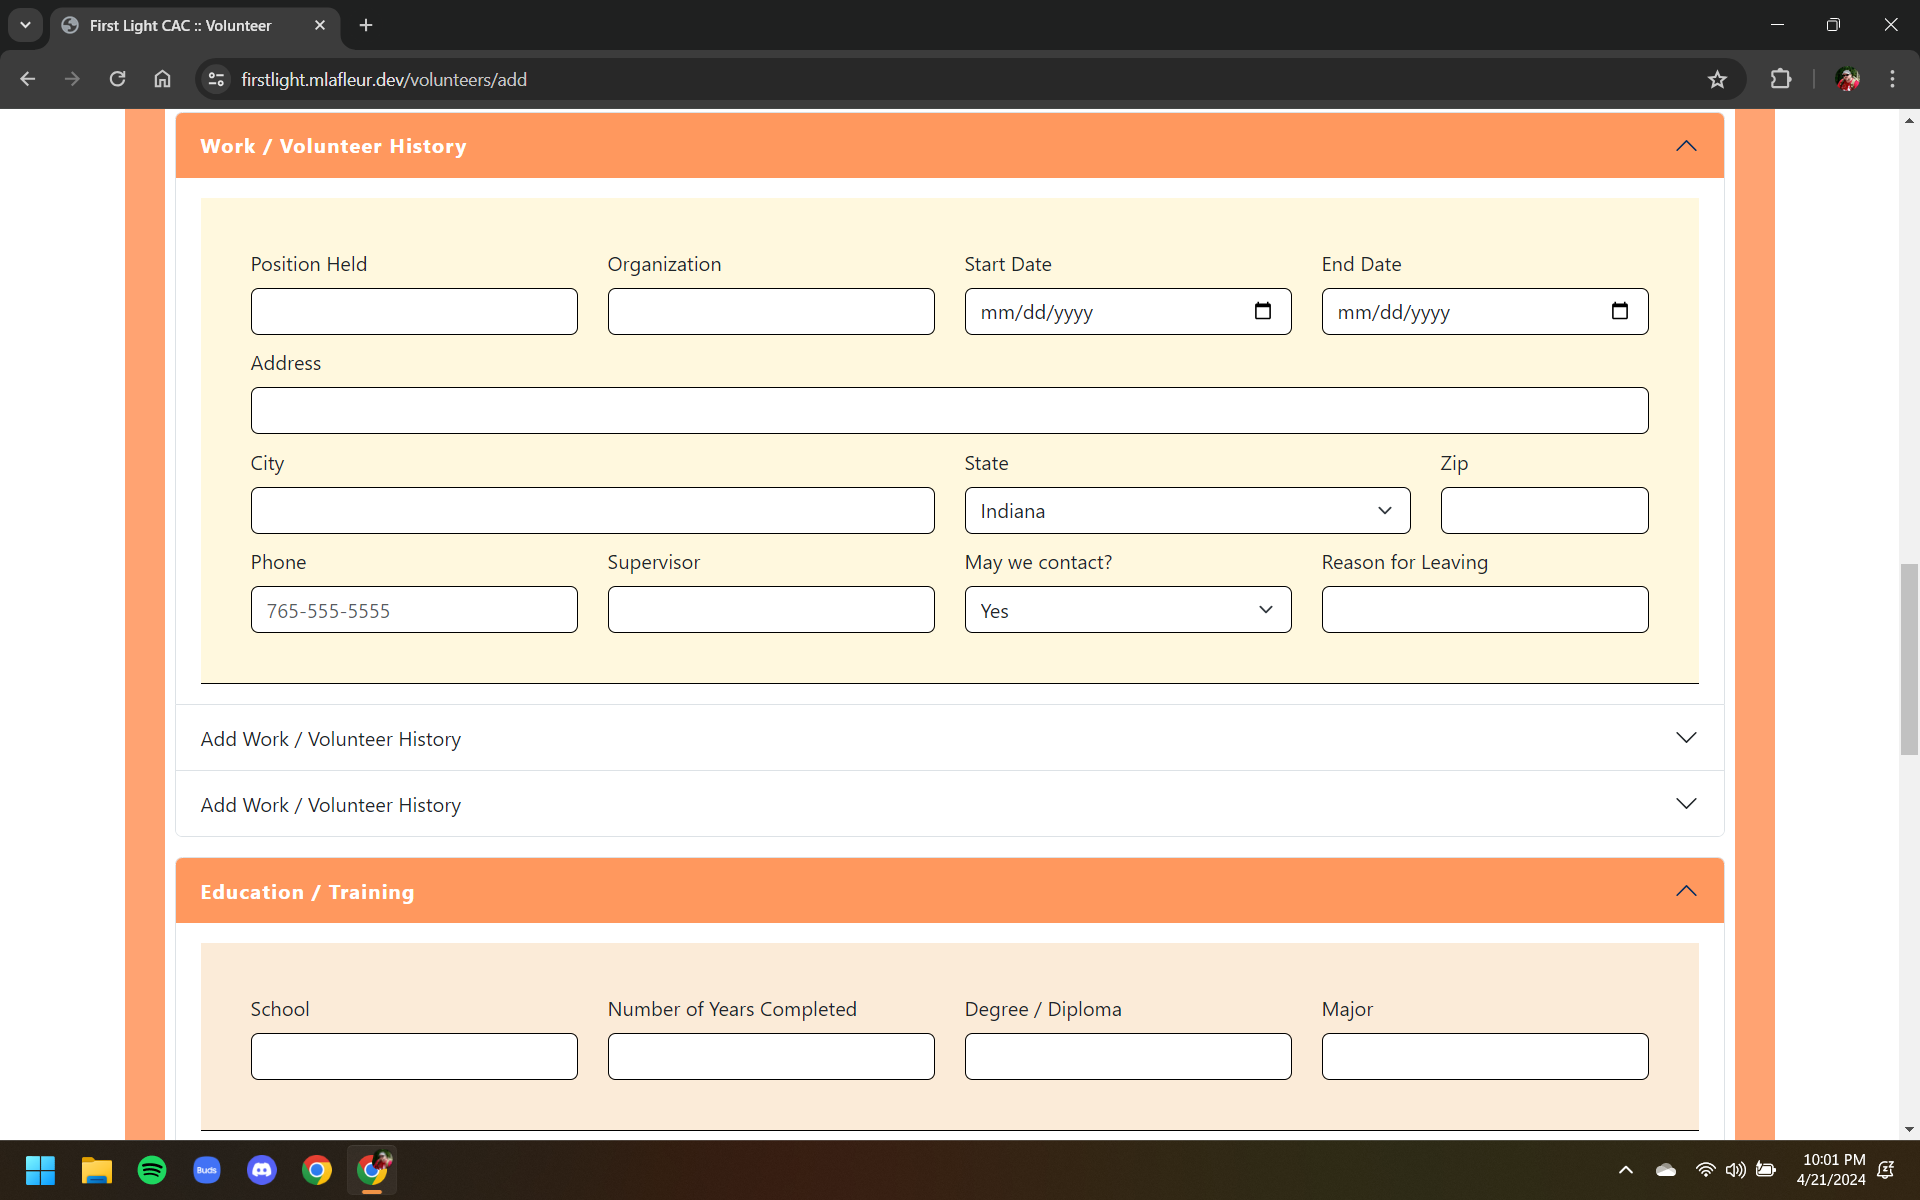The width and height of the screenshot is (1920, 1200).
Task: Collapse the Work / Volunteer History section
Action: pos(1686,146)
